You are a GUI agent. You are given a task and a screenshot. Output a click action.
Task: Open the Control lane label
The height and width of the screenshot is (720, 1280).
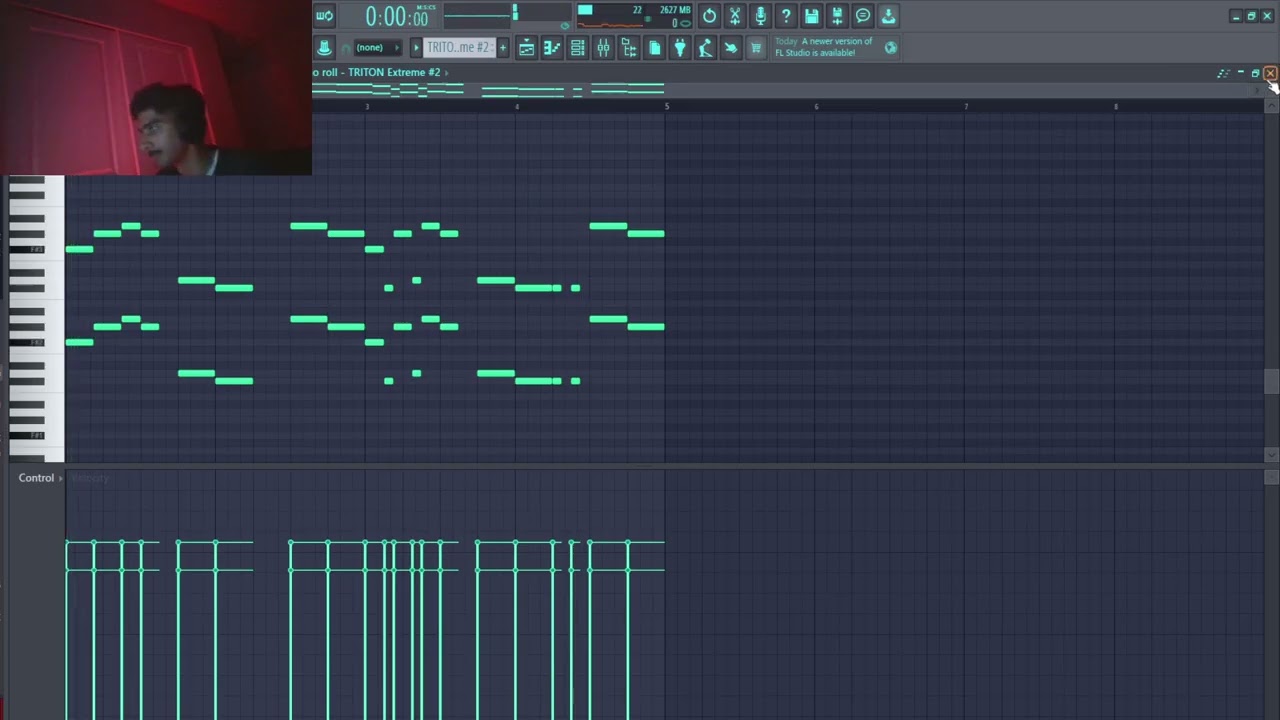(36, 478)
